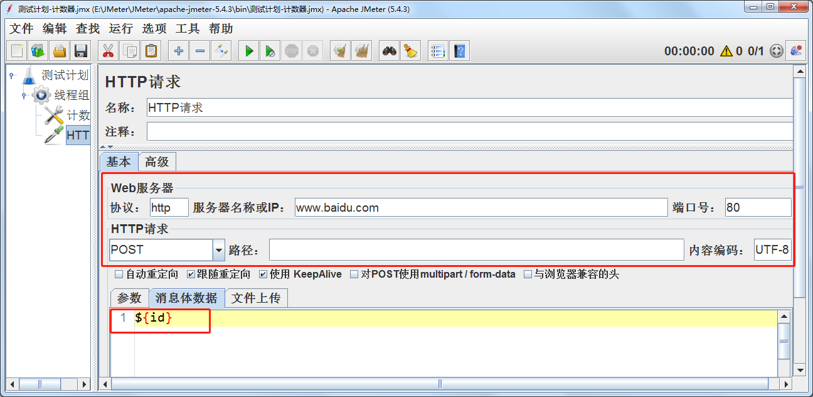Click the Shutdown test icon
This screenshot has width=813, height=397.
(313, 51)
